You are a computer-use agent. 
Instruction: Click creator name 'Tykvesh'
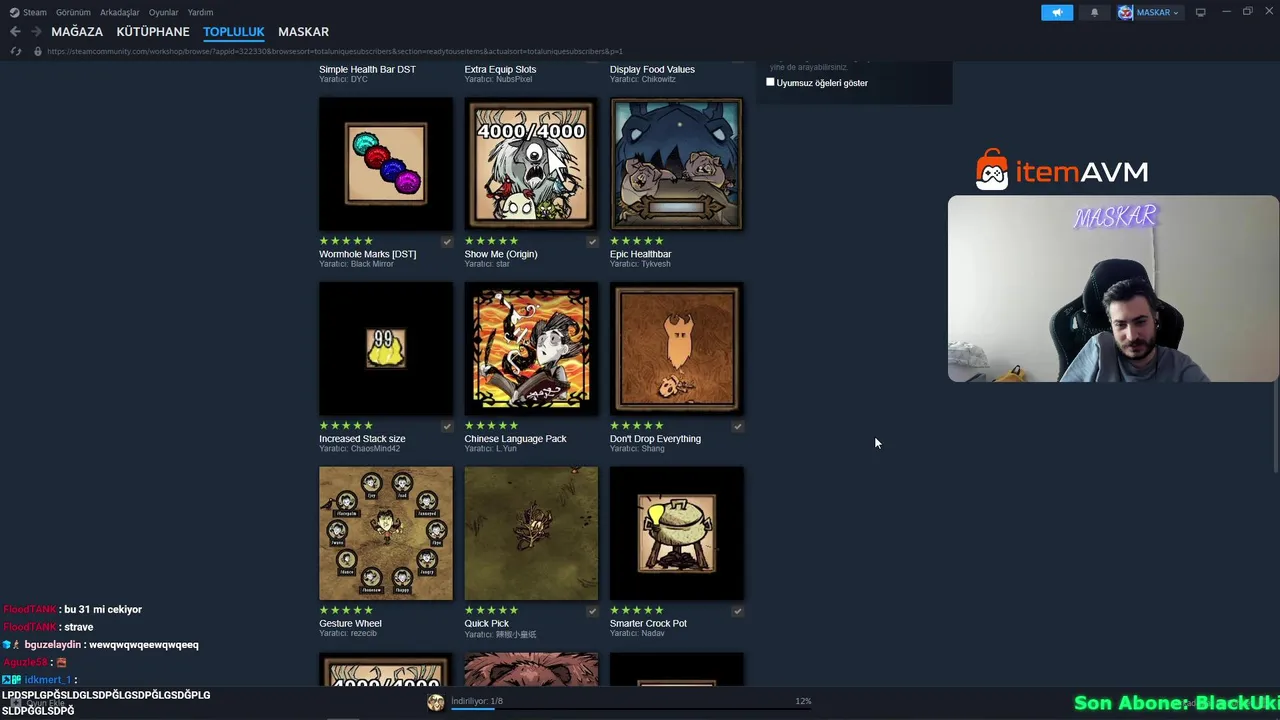[656, 264]
